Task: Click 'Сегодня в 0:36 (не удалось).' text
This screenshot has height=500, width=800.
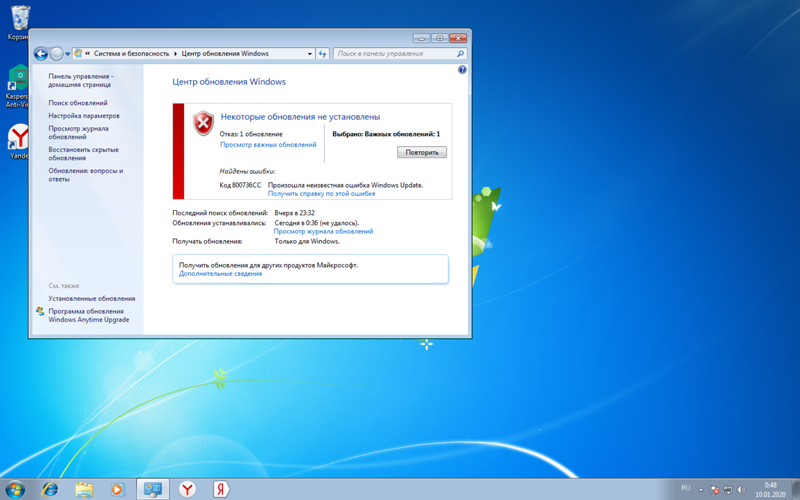Action: click(x=317, y=223)
